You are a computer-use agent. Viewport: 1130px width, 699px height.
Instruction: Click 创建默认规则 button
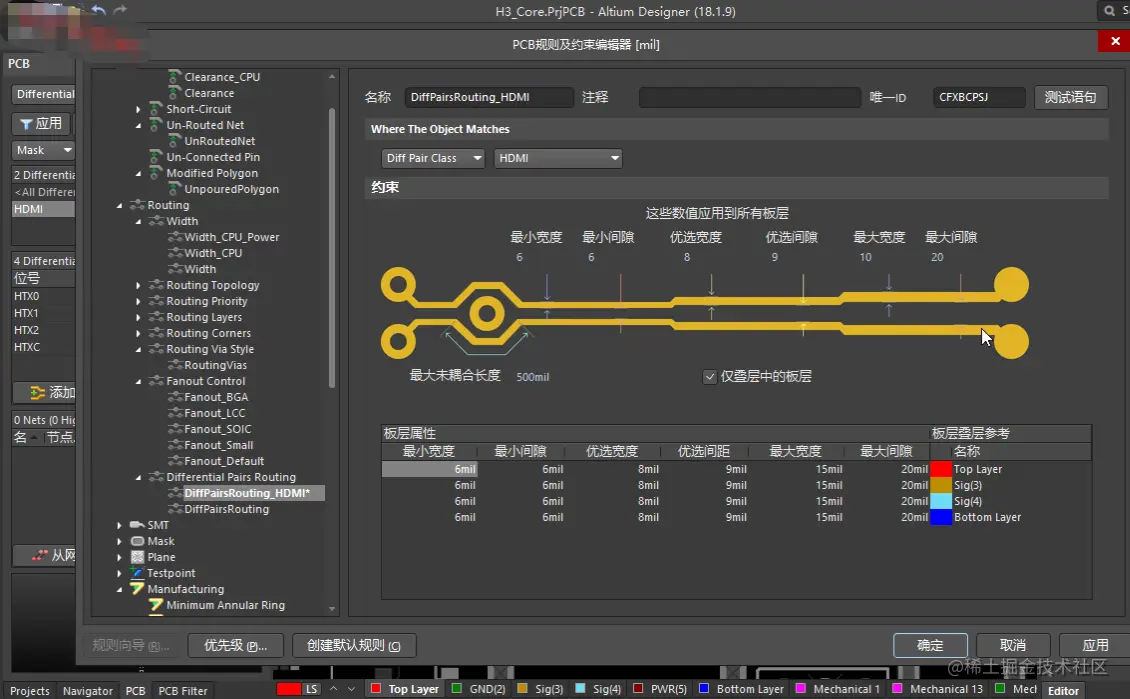click(354, 645)
